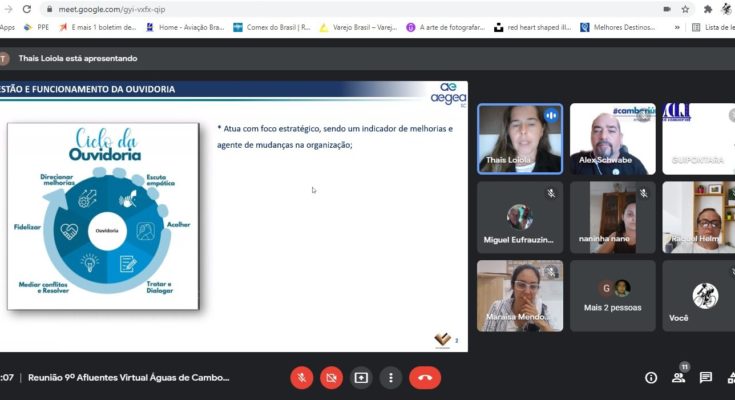Select Thais Loiola's video tile
Screen dimensions: 735x400
pyautogui.click(x=519, y=139)
